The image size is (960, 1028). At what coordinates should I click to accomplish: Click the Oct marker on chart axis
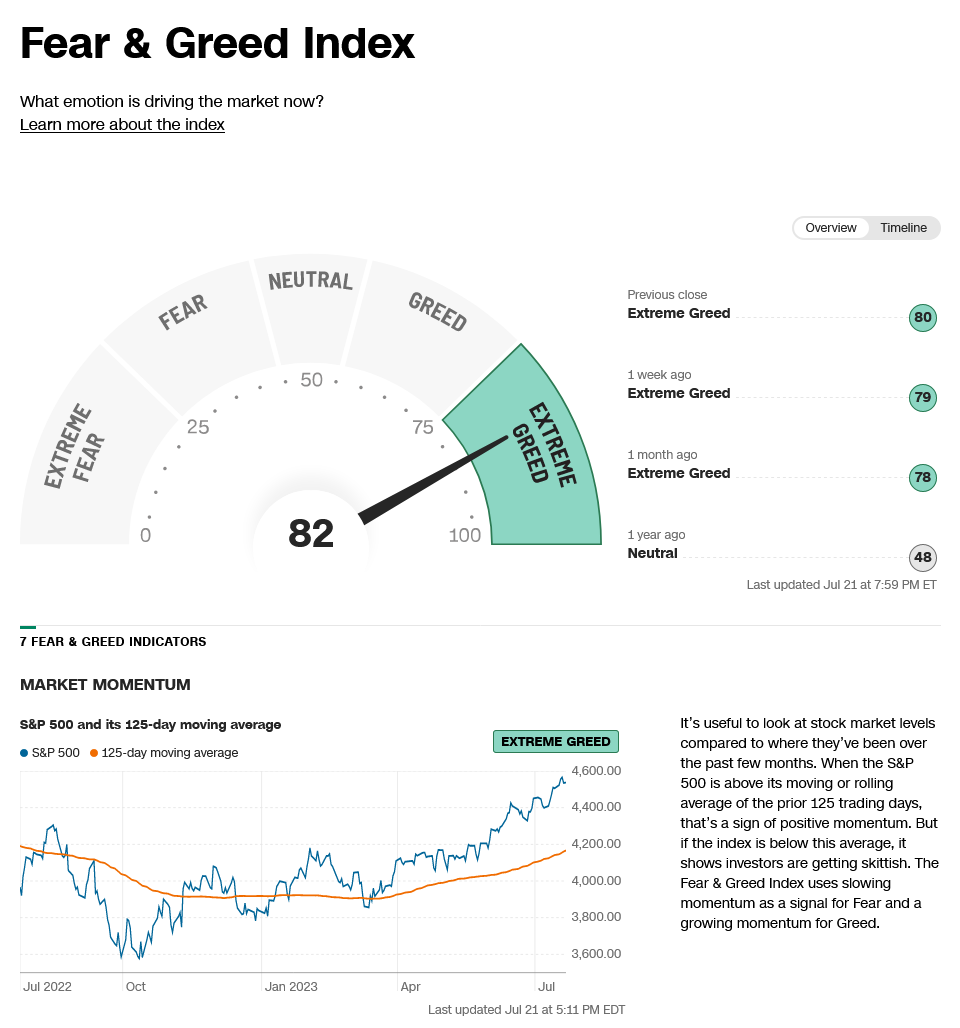pos(135,986)
